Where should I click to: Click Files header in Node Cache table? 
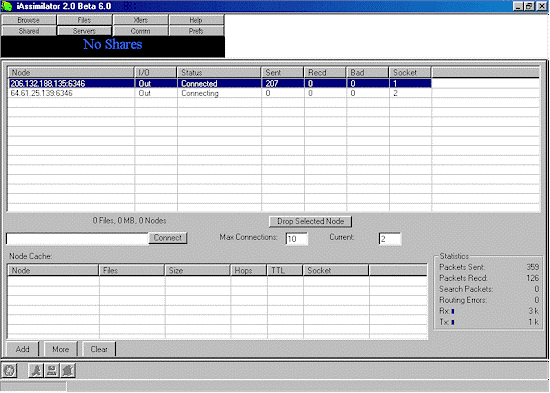132,271
